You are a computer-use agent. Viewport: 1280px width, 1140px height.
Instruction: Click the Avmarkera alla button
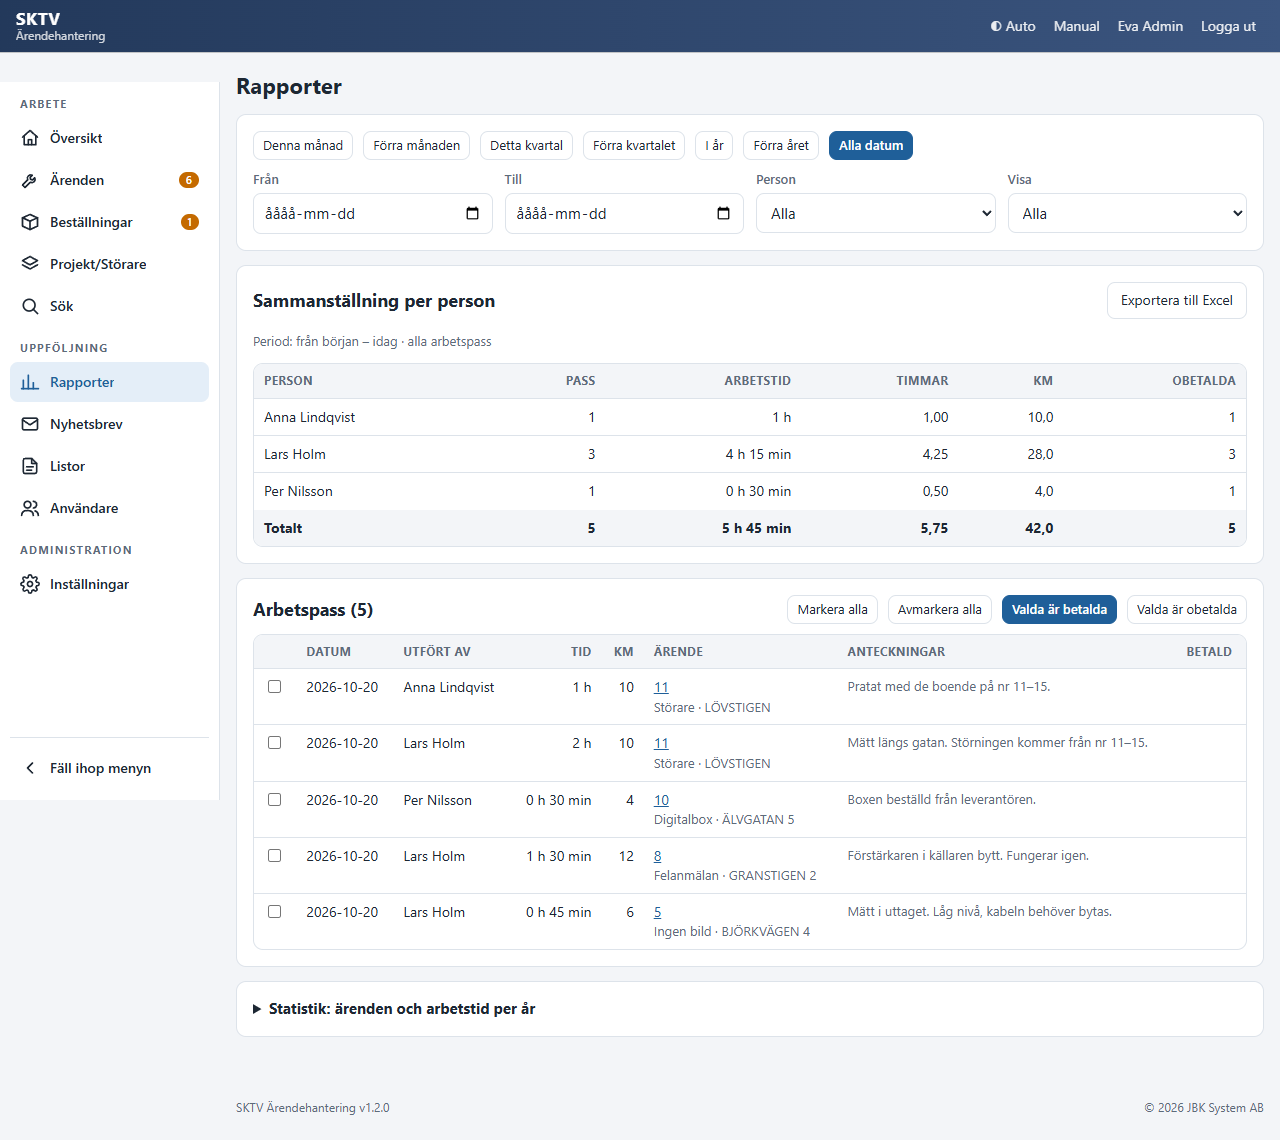pos(940,609)
